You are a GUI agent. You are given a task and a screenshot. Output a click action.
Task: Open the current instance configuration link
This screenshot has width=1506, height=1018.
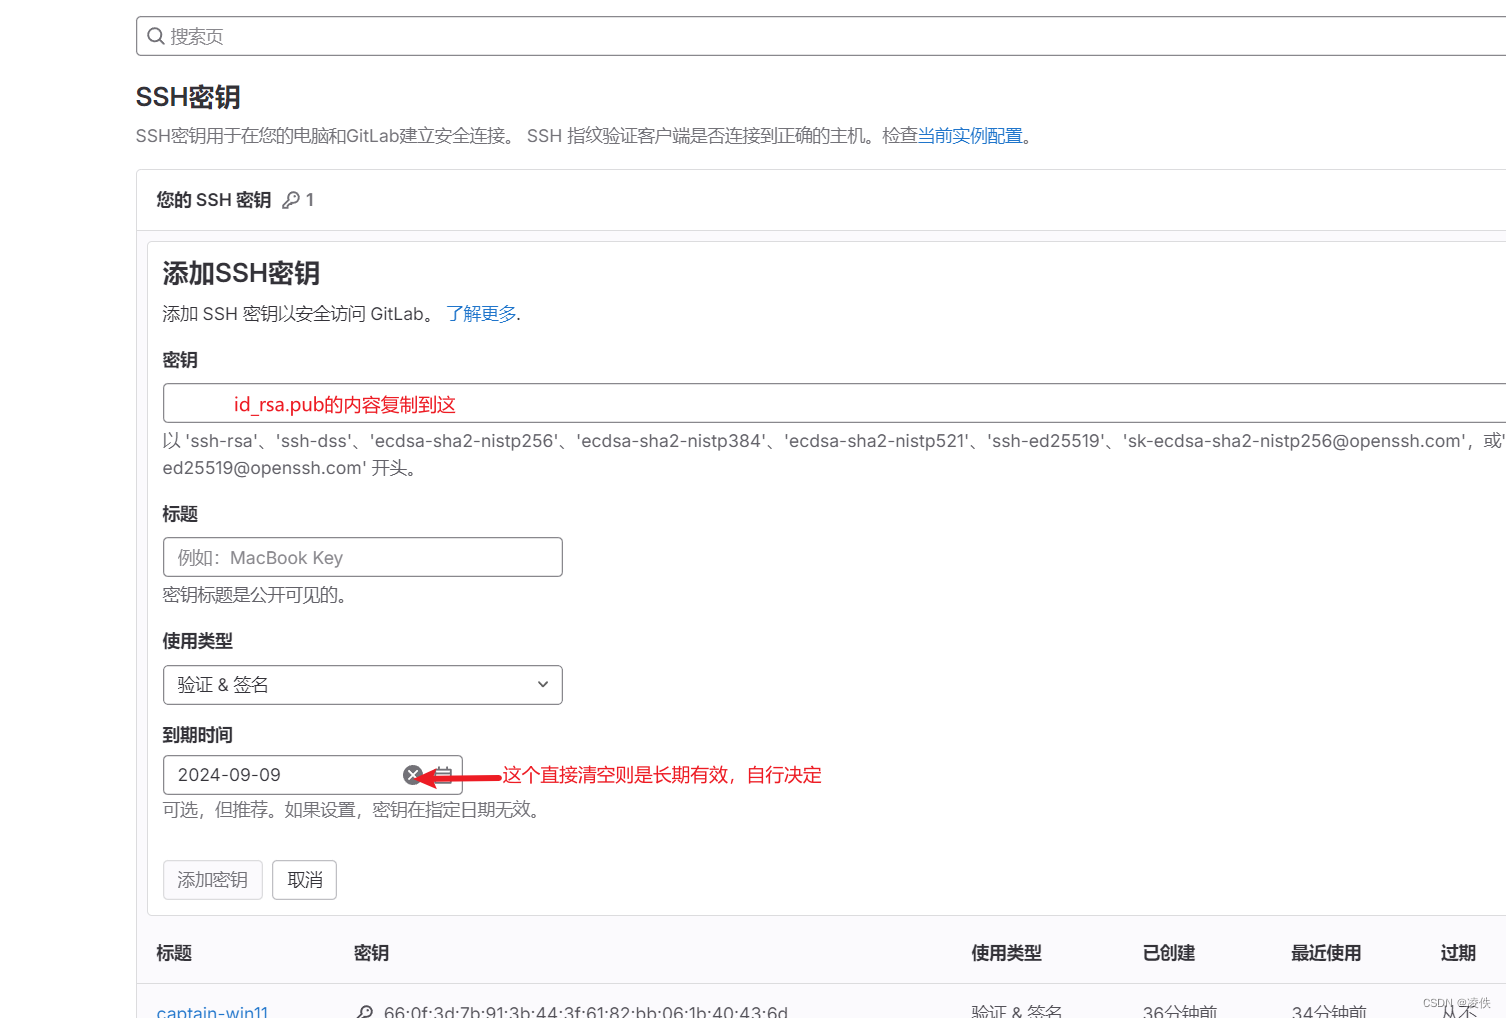970,136
